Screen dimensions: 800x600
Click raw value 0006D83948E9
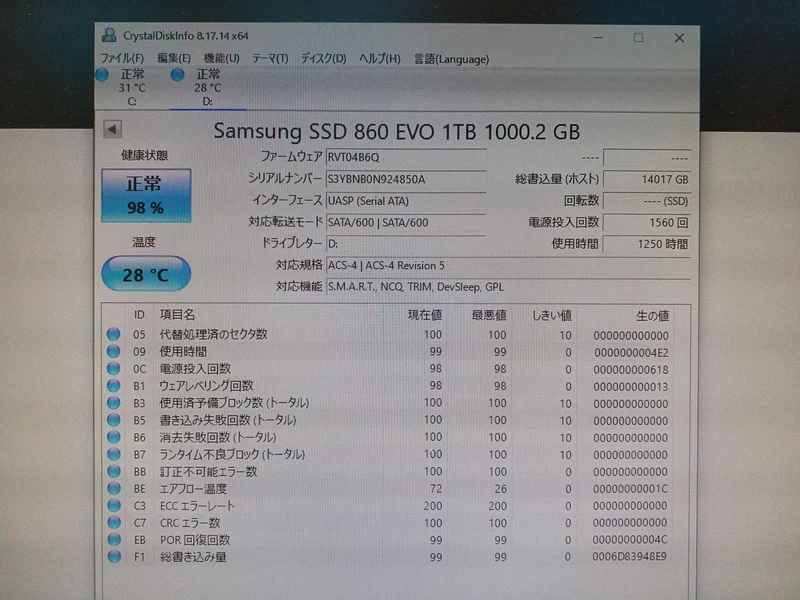(630, 556)
